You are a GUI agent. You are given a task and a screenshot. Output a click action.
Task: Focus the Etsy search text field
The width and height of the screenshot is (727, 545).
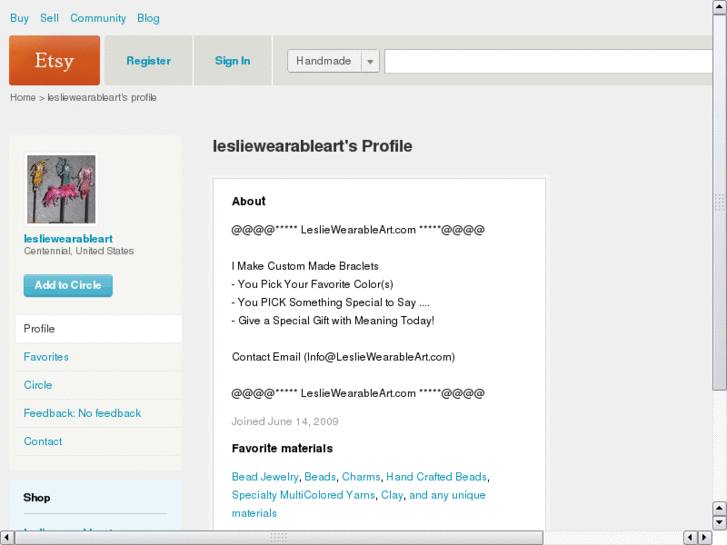[548, 61]
